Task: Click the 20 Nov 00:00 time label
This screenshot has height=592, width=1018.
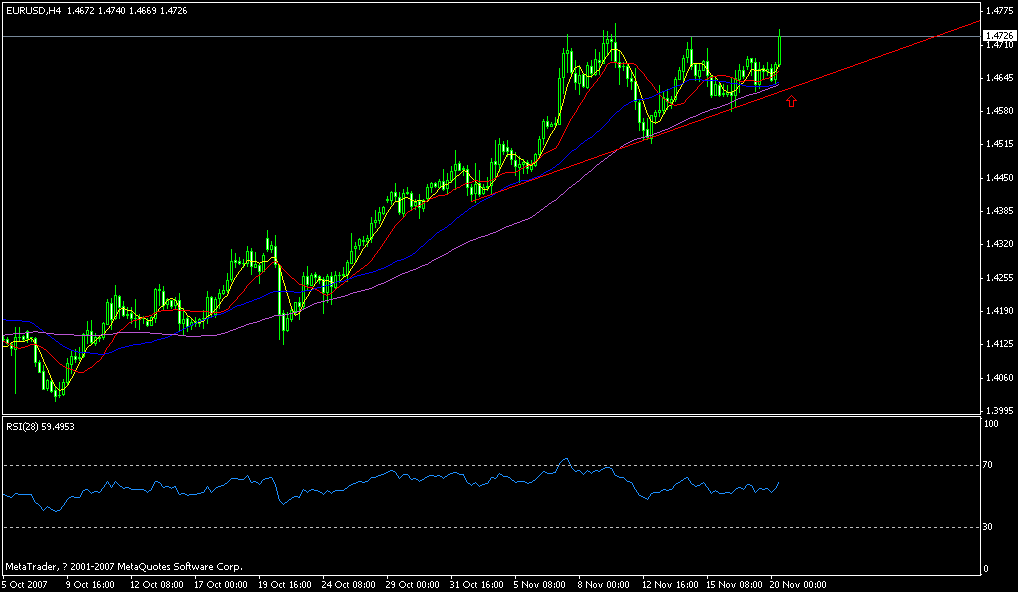Action: click(797, 585)
